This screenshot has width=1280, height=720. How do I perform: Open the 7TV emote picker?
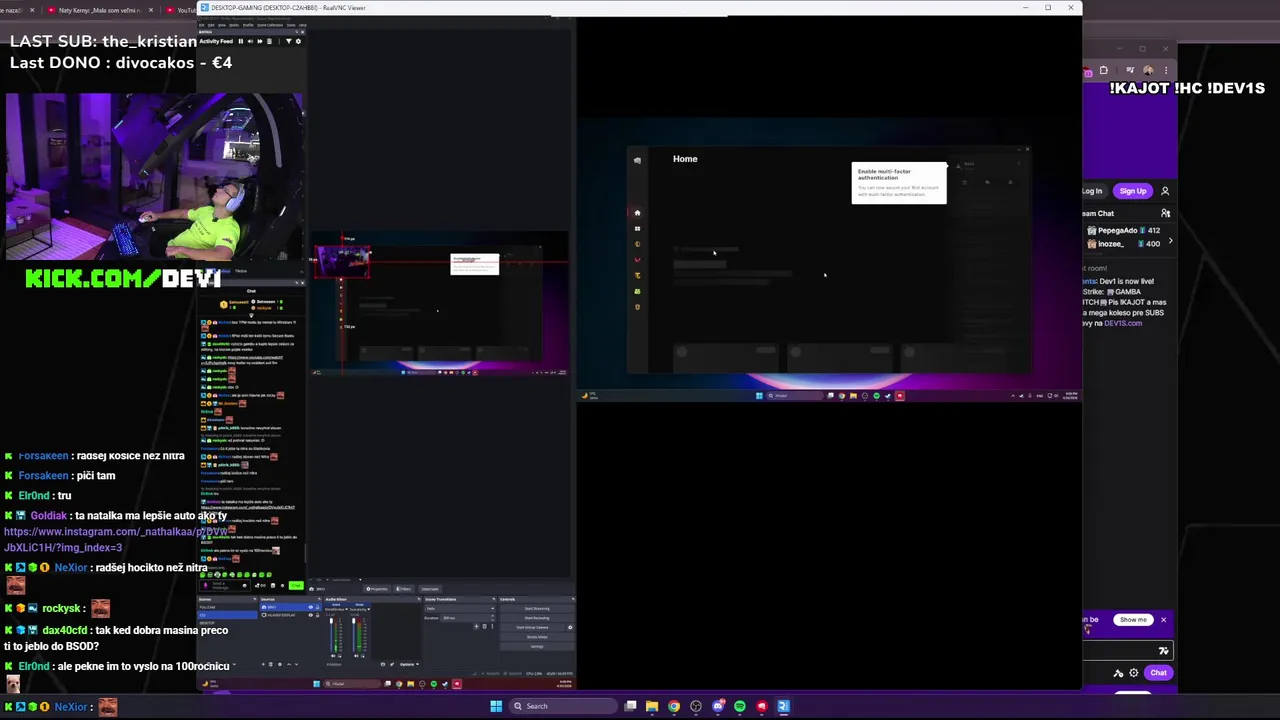[1163, 651]
